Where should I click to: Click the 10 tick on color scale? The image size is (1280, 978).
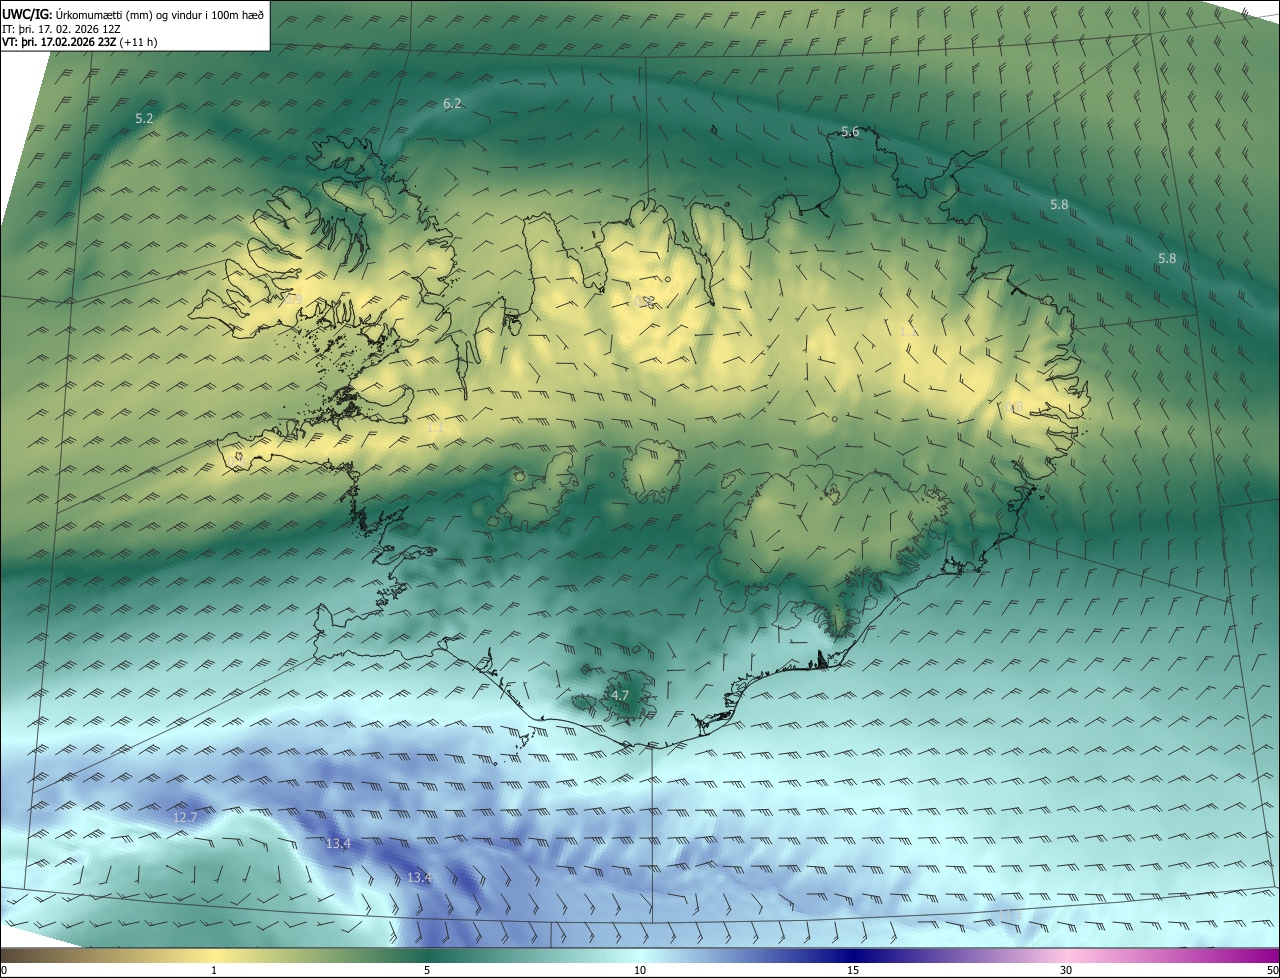point(640,970)
